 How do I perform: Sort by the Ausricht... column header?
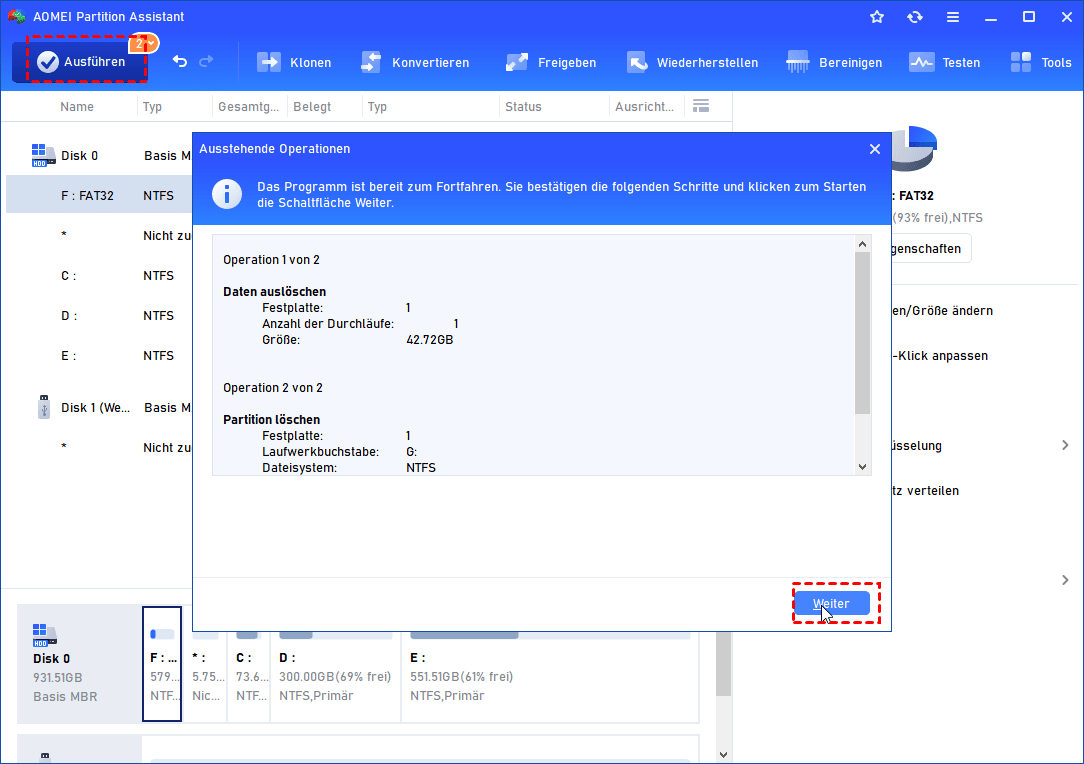pos(644,106)
